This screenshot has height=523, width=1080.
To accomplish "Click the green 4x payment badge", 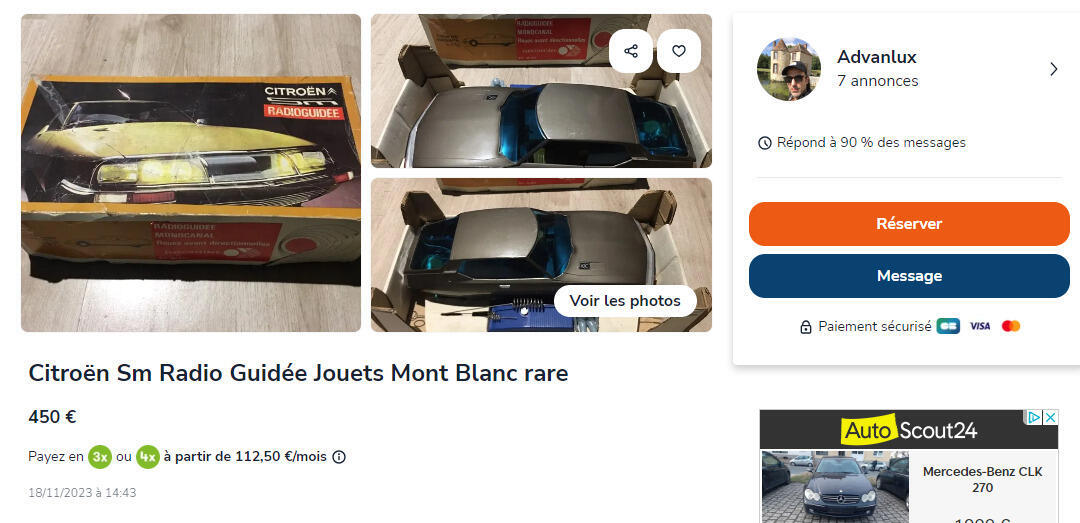I will tap(147, 457).
